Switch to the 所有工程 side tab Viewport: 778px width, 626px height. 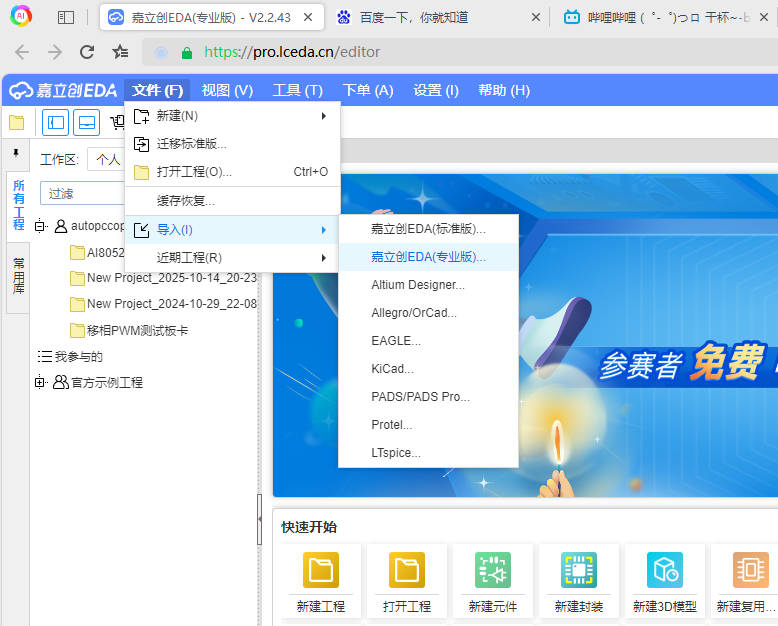18,205
